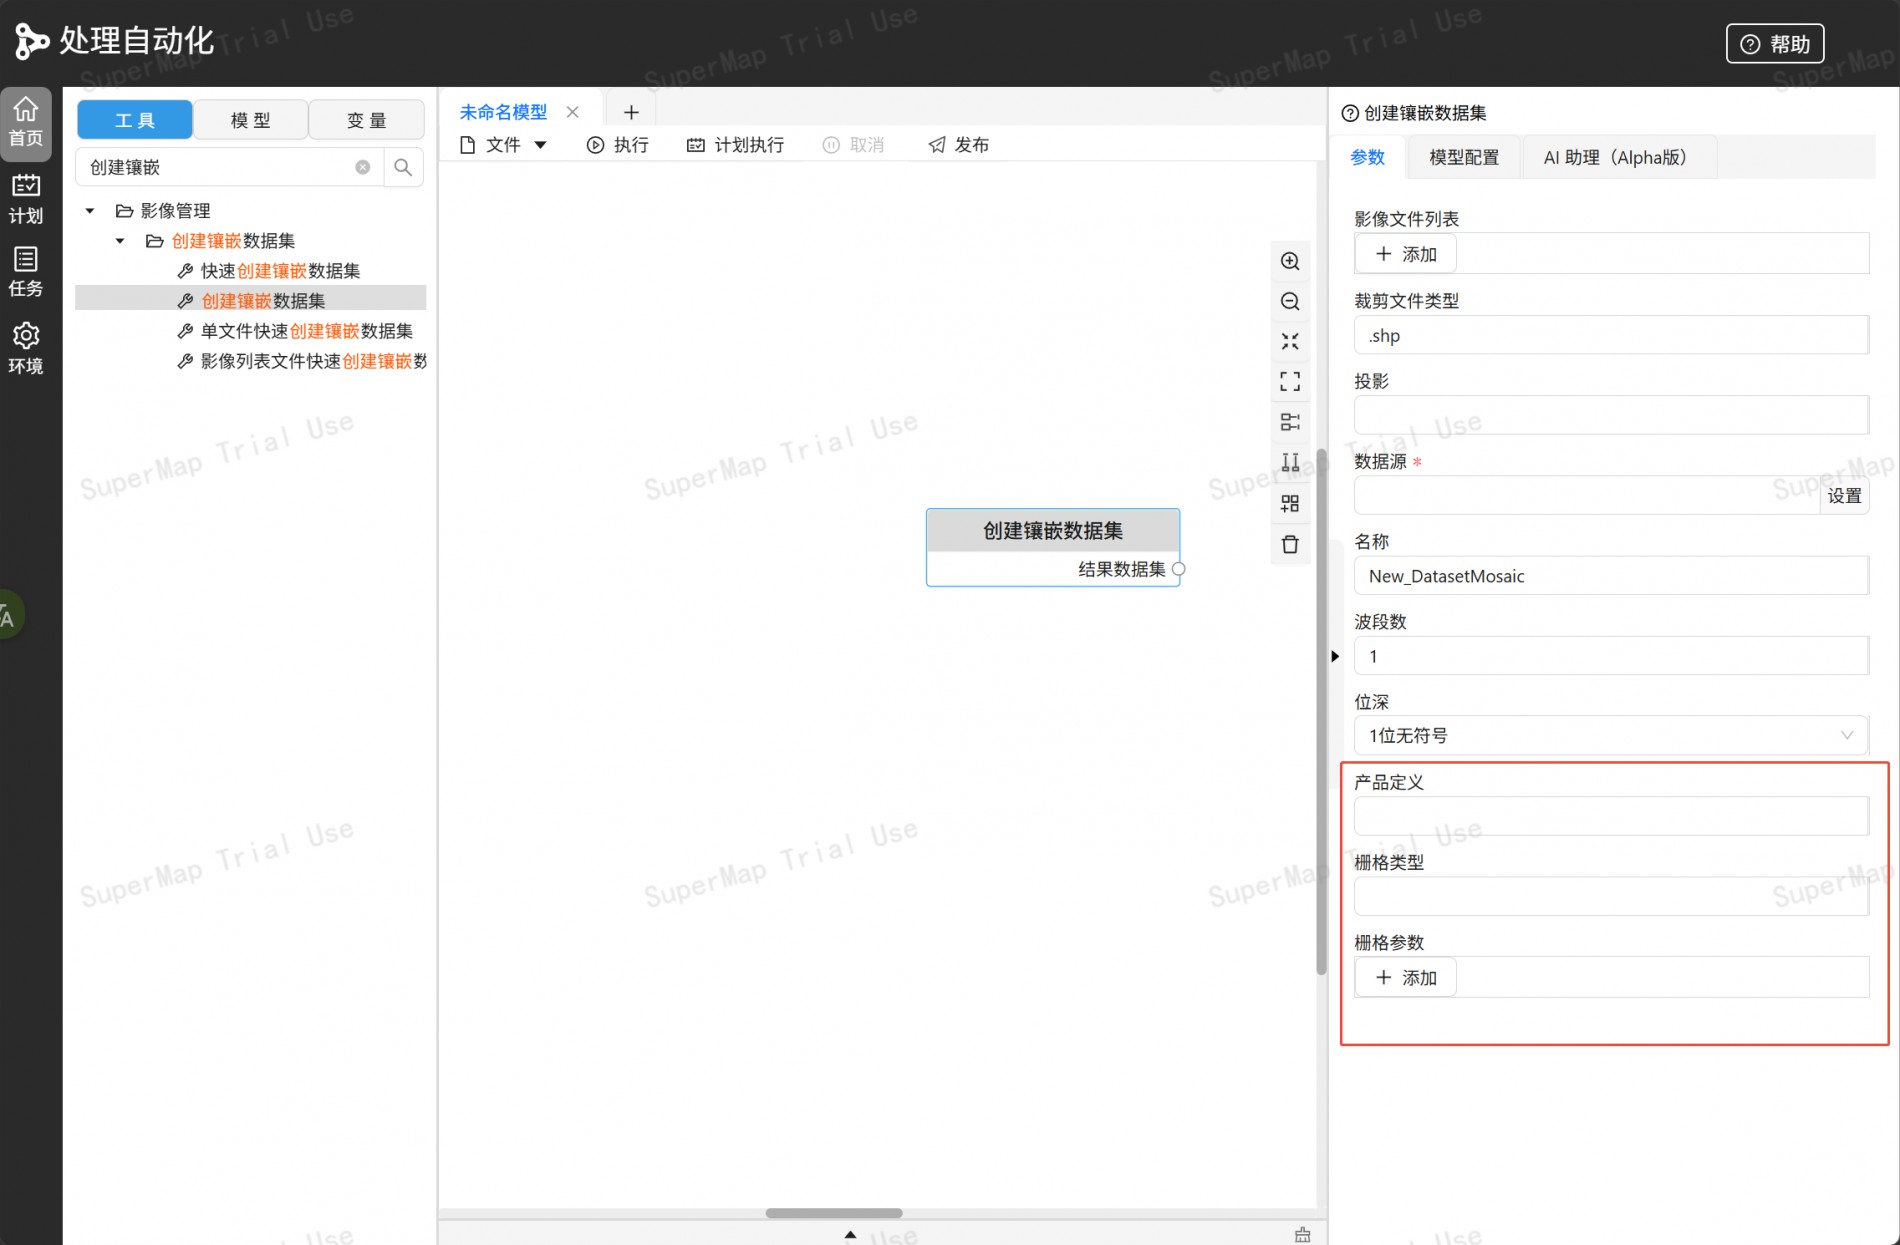
Task: Click the 设置 button for 数据源
Action: (x=1844, y=495)
